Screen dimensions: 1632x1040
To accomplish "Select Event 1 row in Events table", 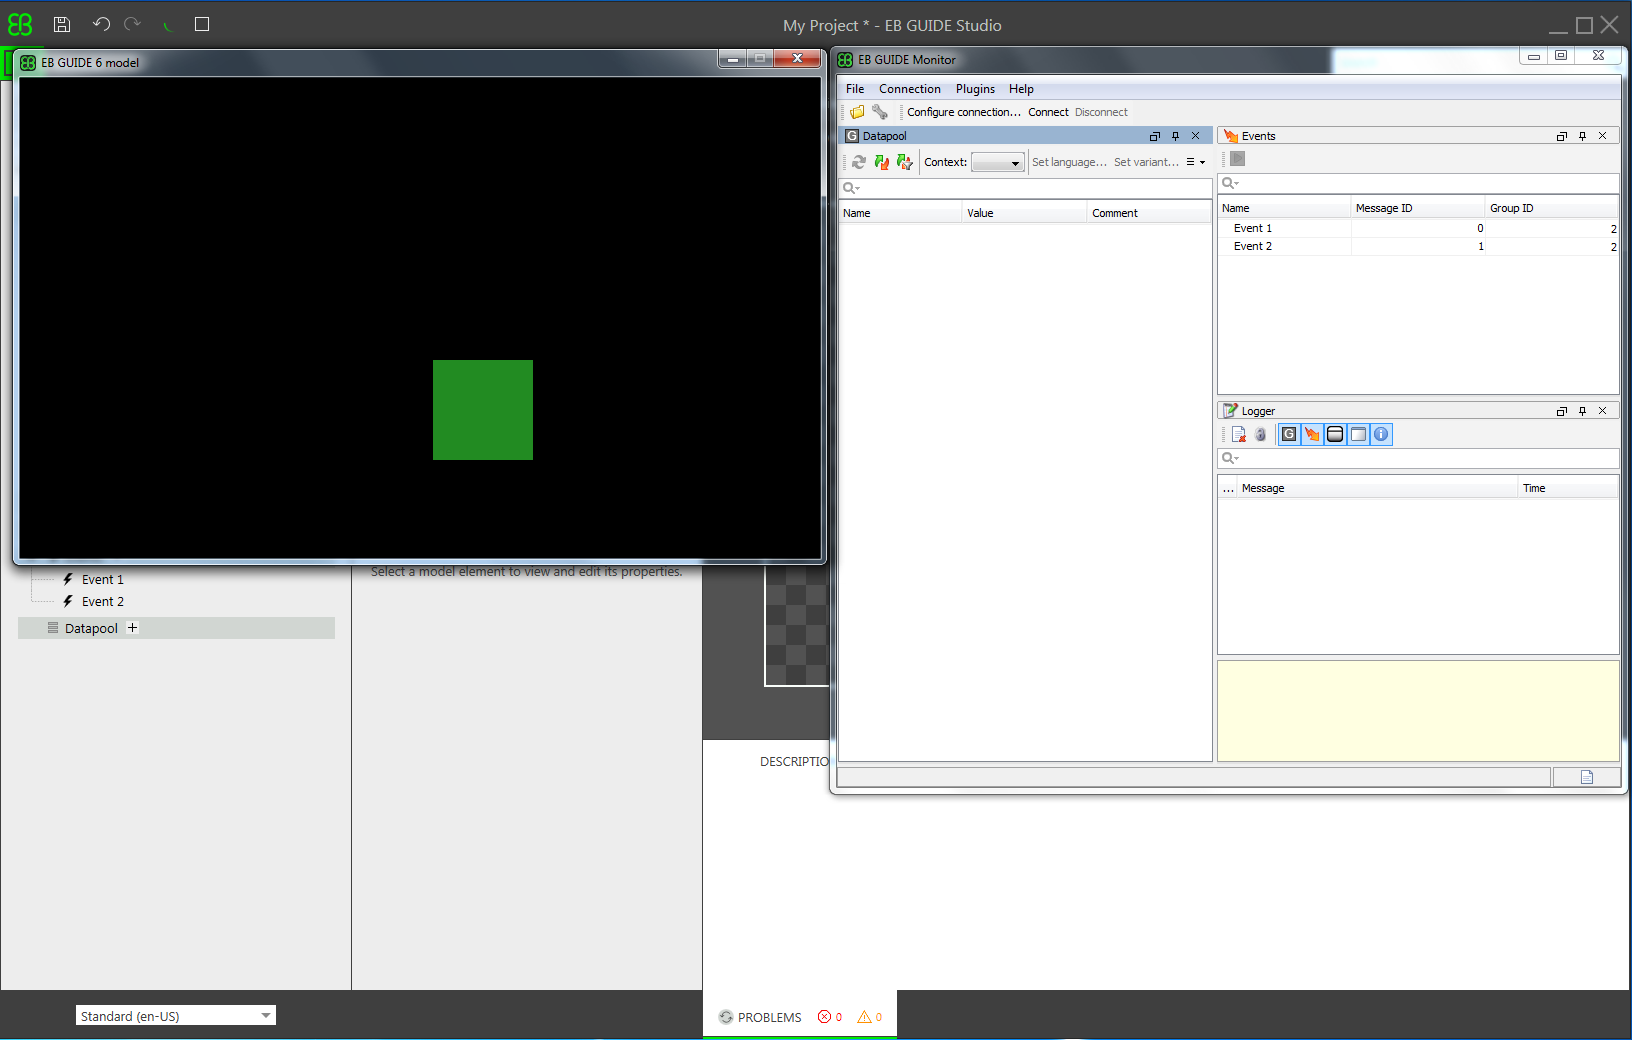I will point(1418,228).
